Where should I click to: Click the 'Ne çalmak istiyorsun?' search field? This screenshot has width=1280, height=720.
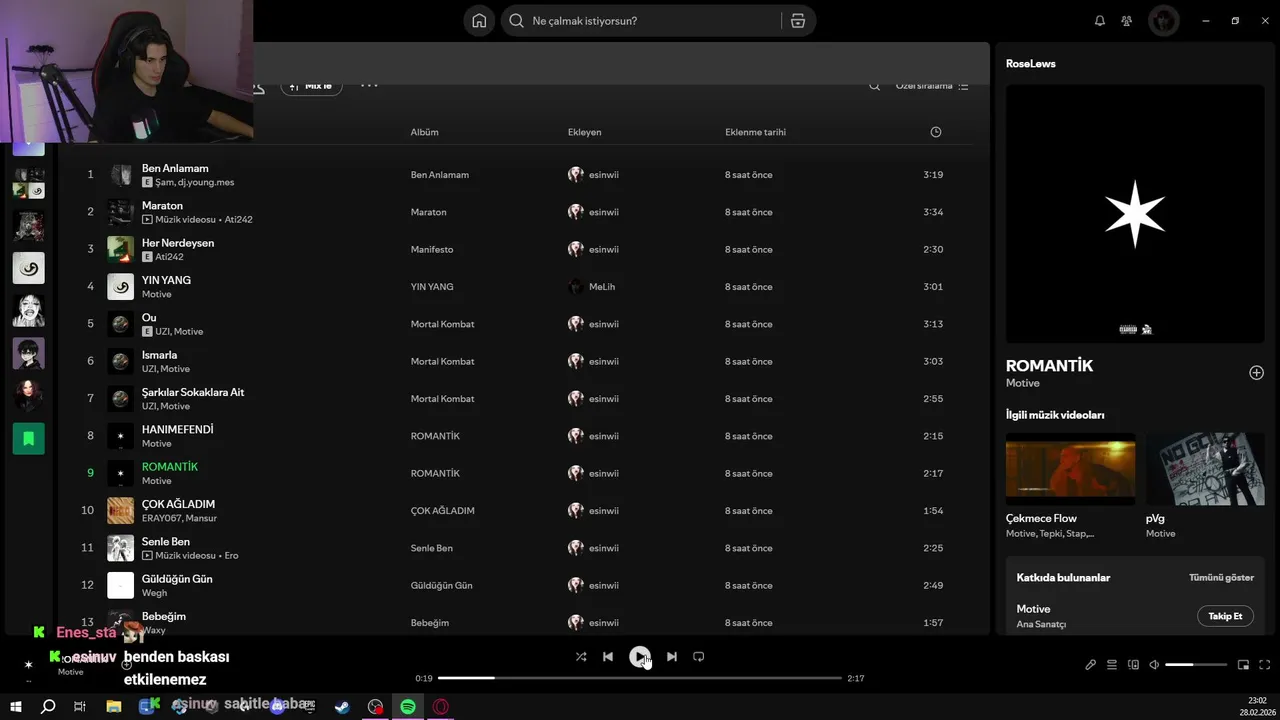tap(640, 21)
